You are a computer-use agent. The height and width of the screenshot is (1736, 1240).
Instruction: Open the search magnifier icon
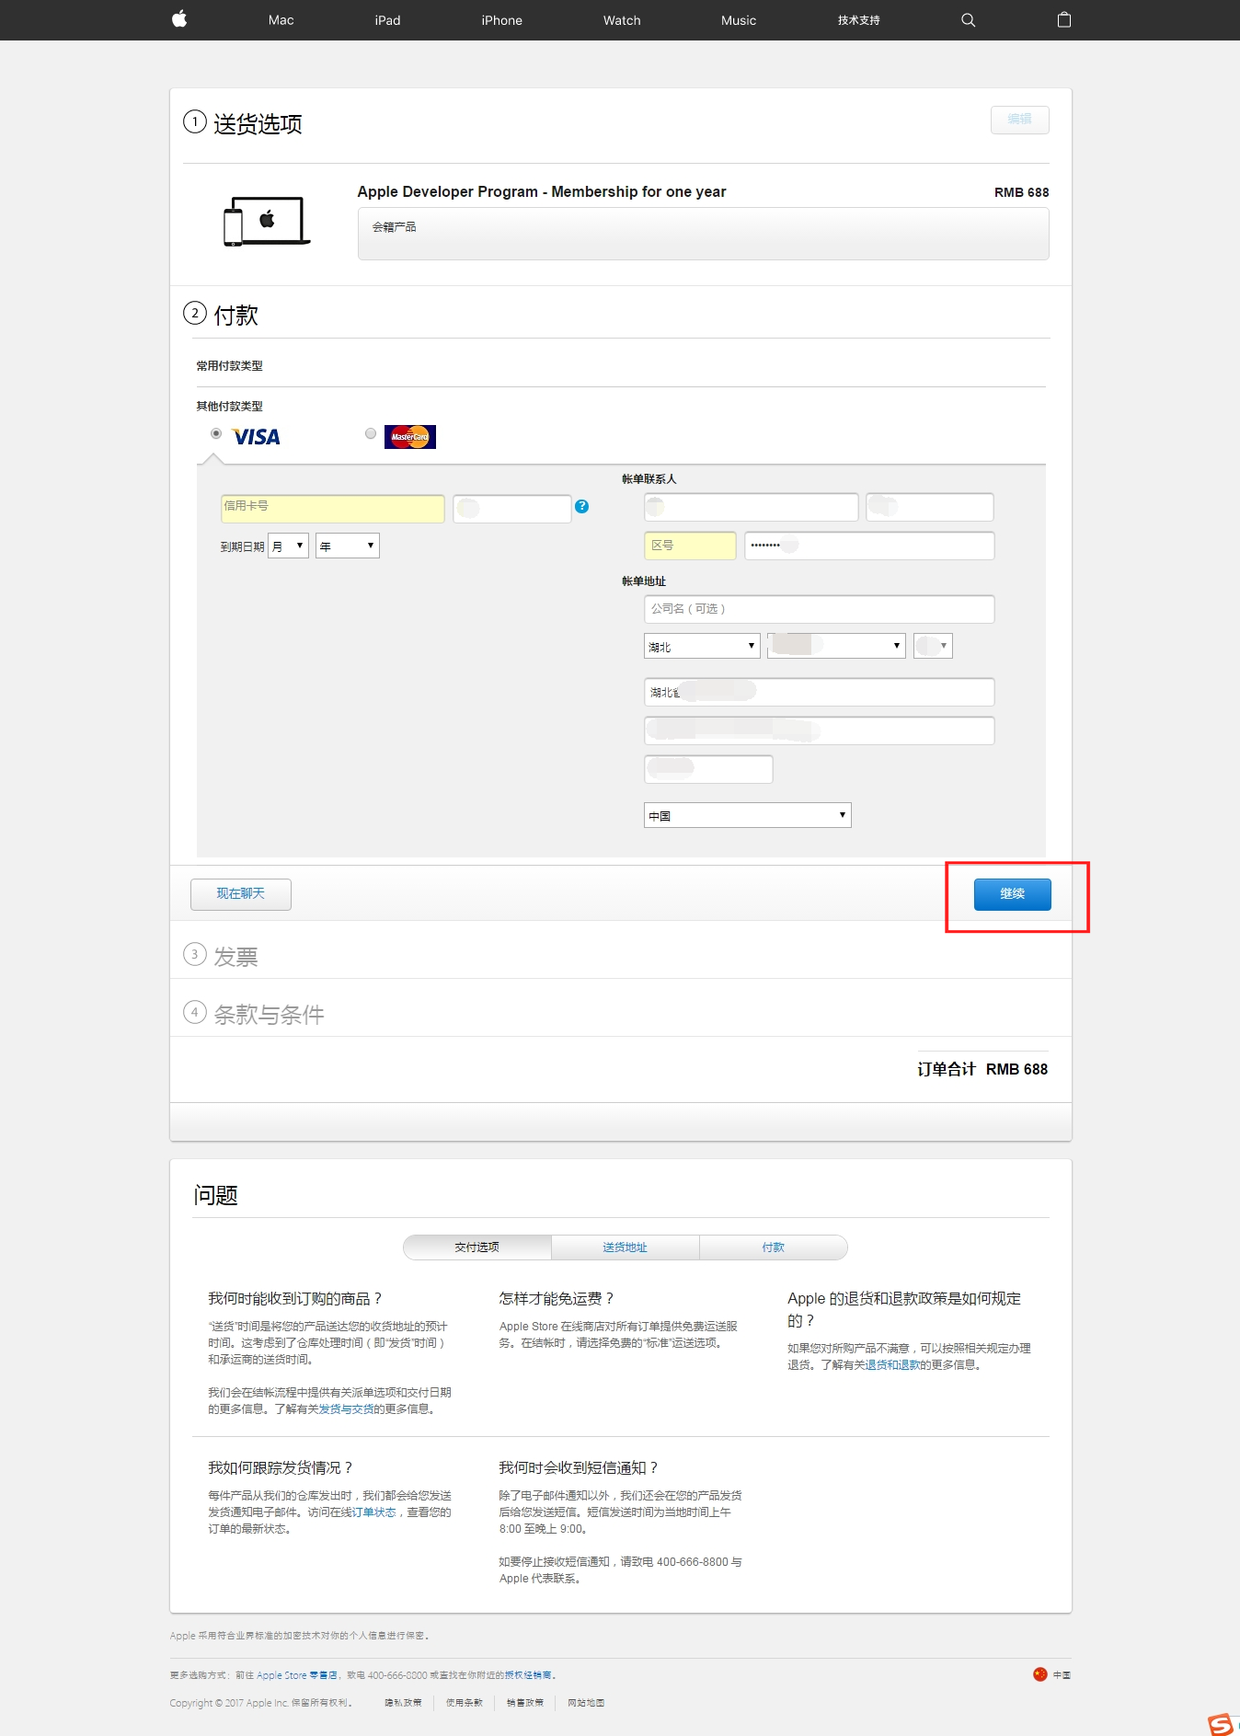968,20
